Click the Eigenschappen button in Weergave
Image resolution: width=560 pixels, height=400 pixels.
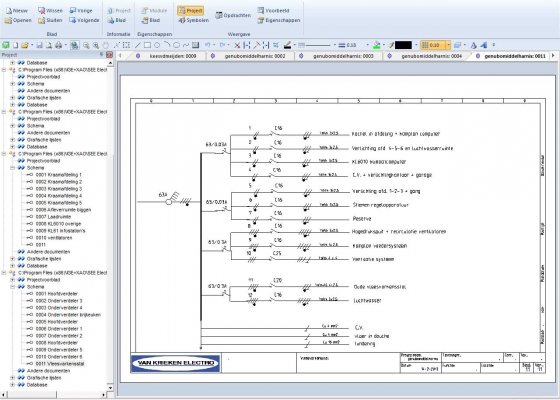[279, 20]
